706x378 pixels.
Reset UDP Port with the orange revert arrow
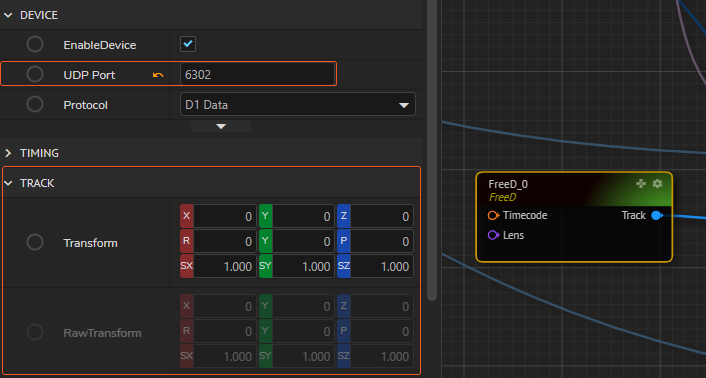click(x=158, y=75)
